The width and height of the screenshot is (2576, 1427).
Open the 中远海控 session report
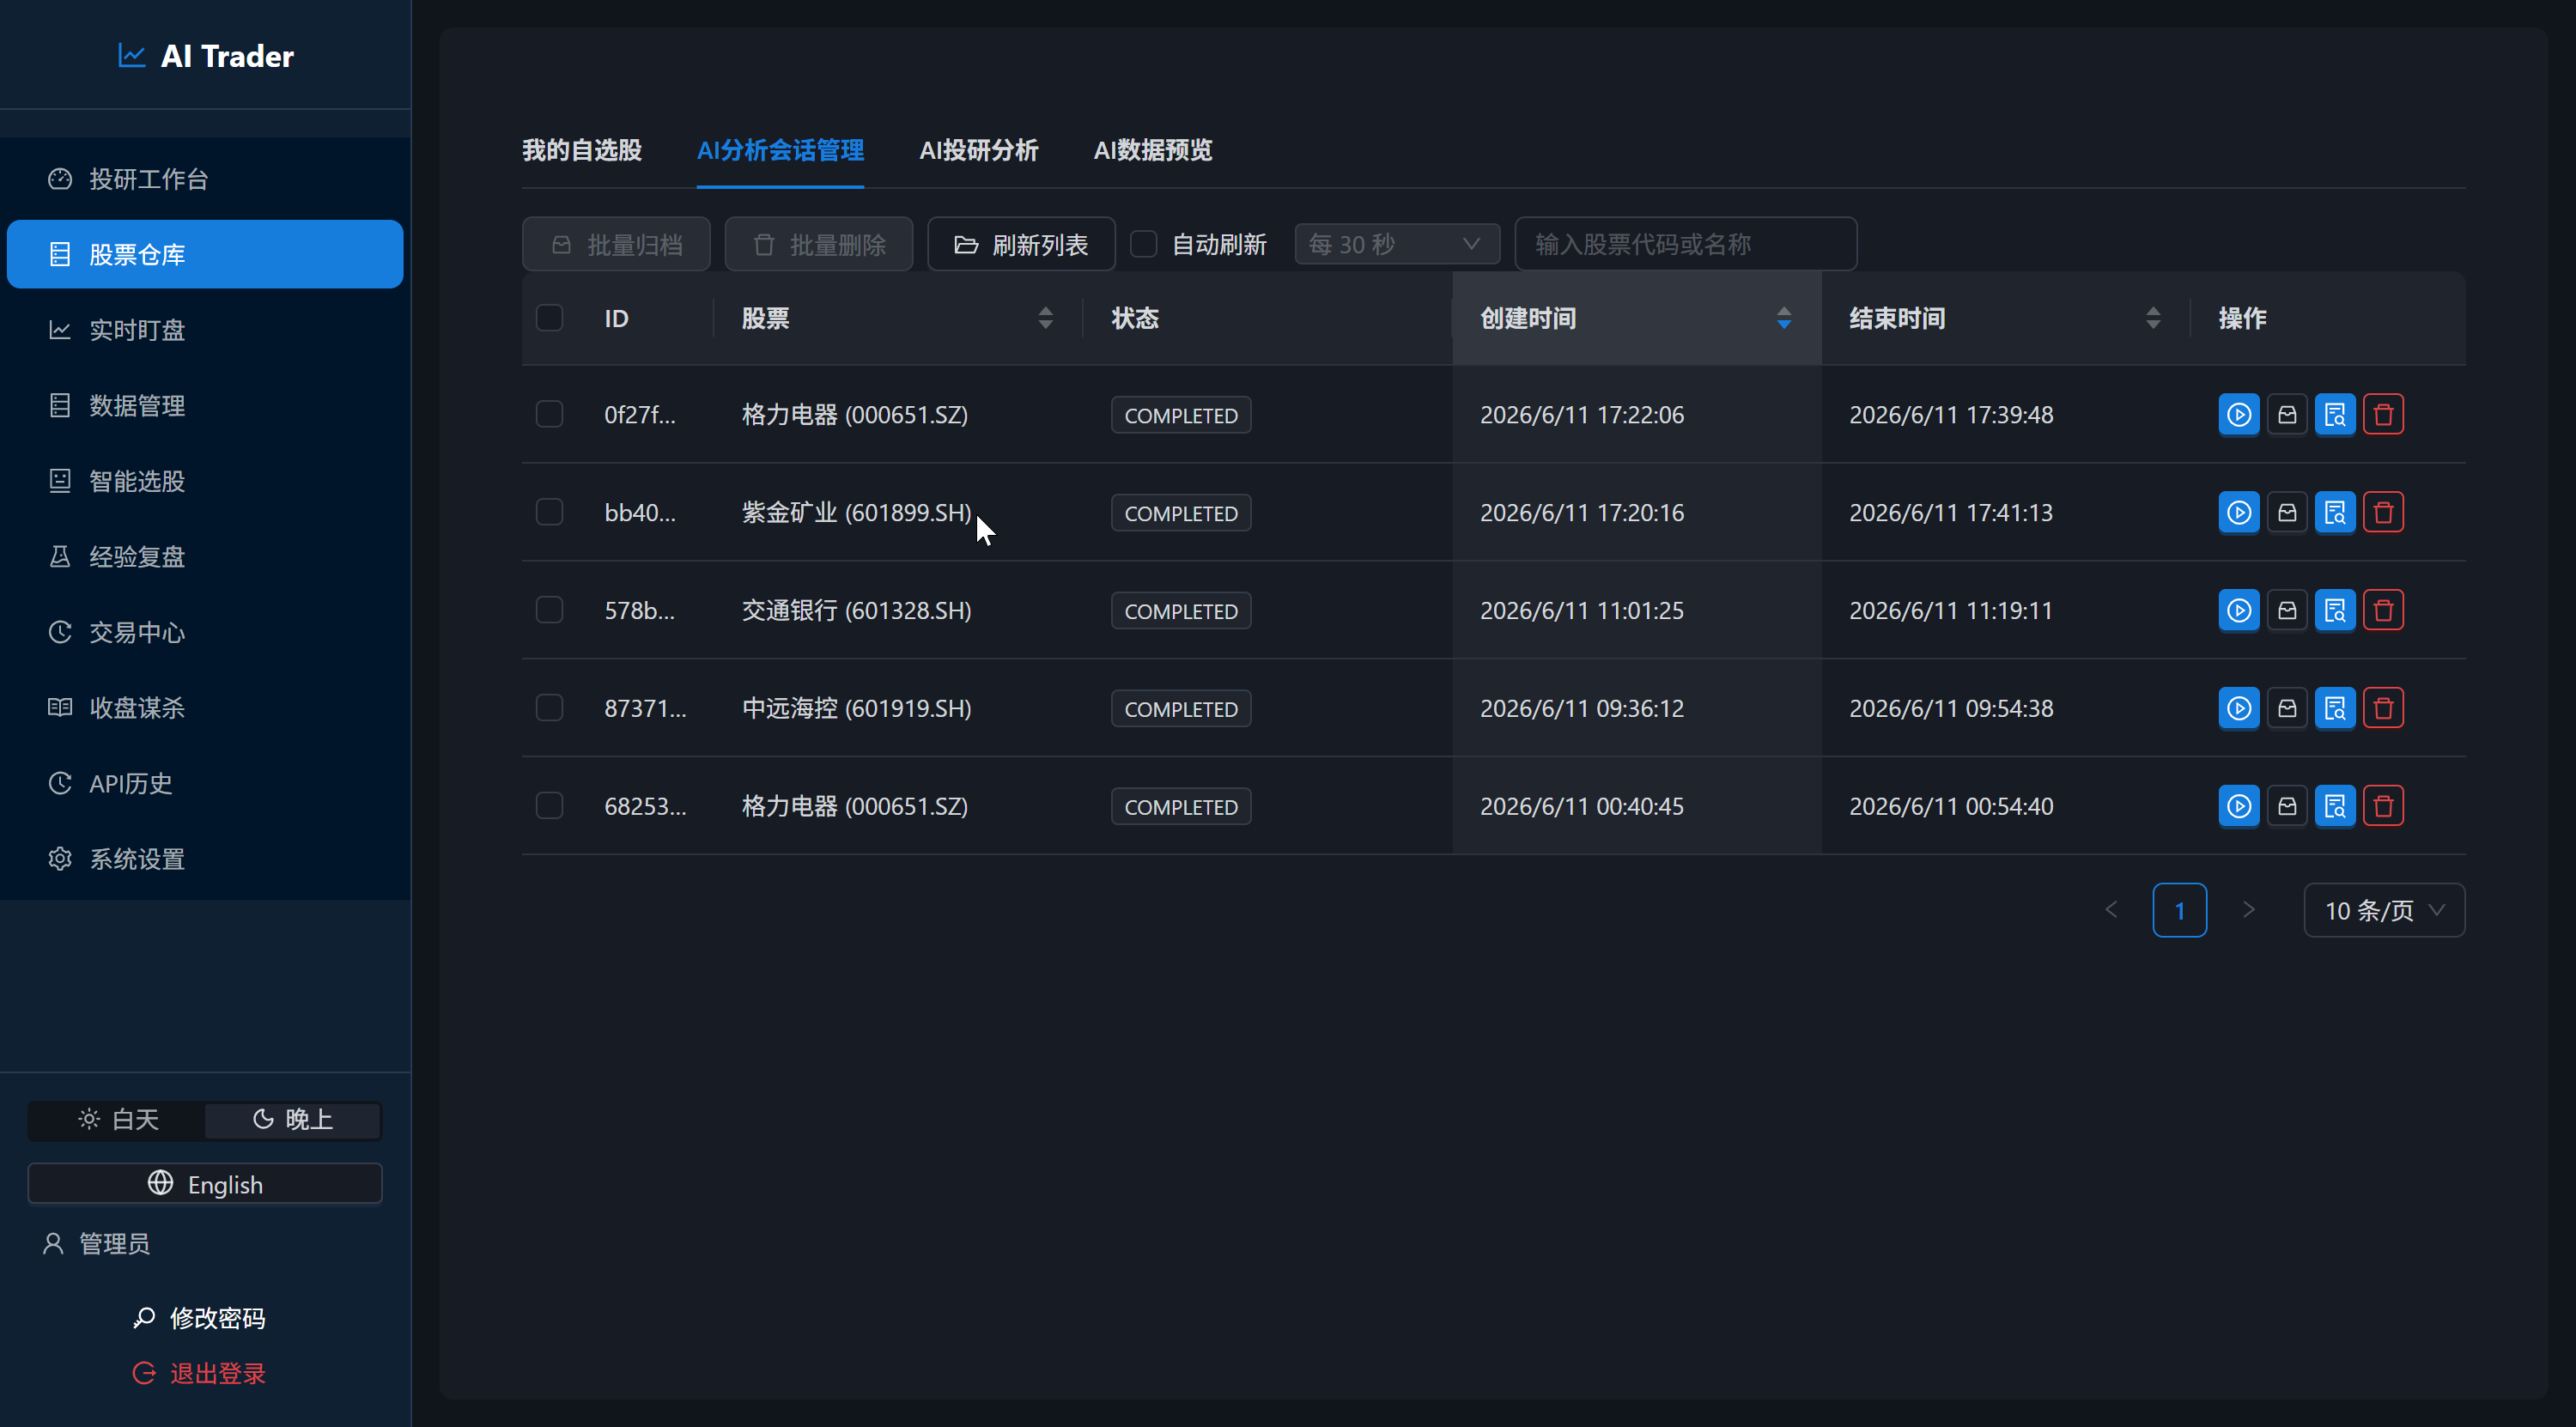click(2334, 708)
